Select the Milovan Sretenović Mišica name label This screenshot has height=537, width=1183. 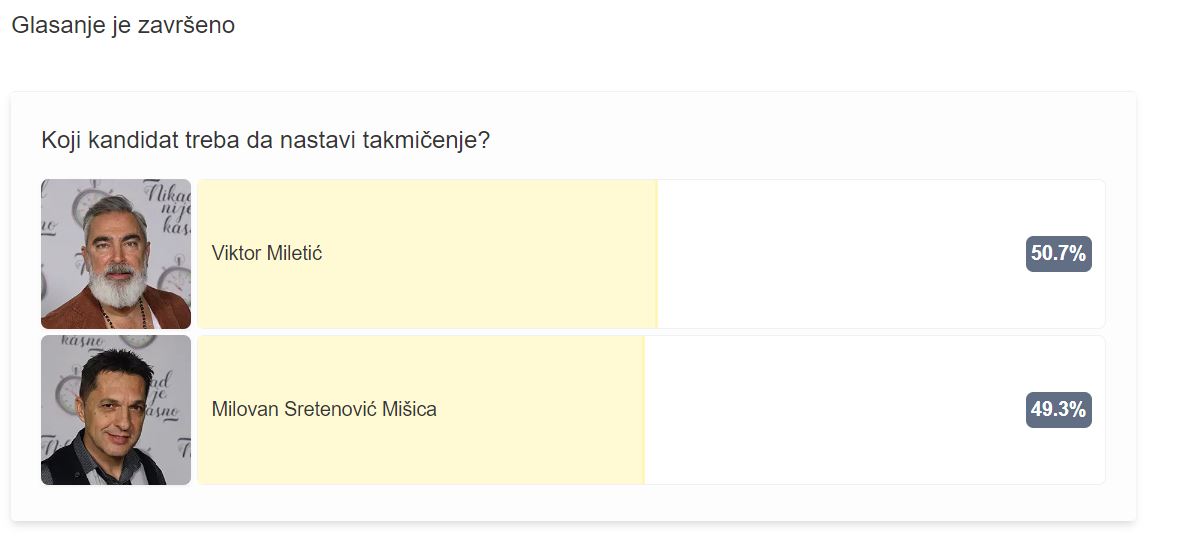point(324,410)
